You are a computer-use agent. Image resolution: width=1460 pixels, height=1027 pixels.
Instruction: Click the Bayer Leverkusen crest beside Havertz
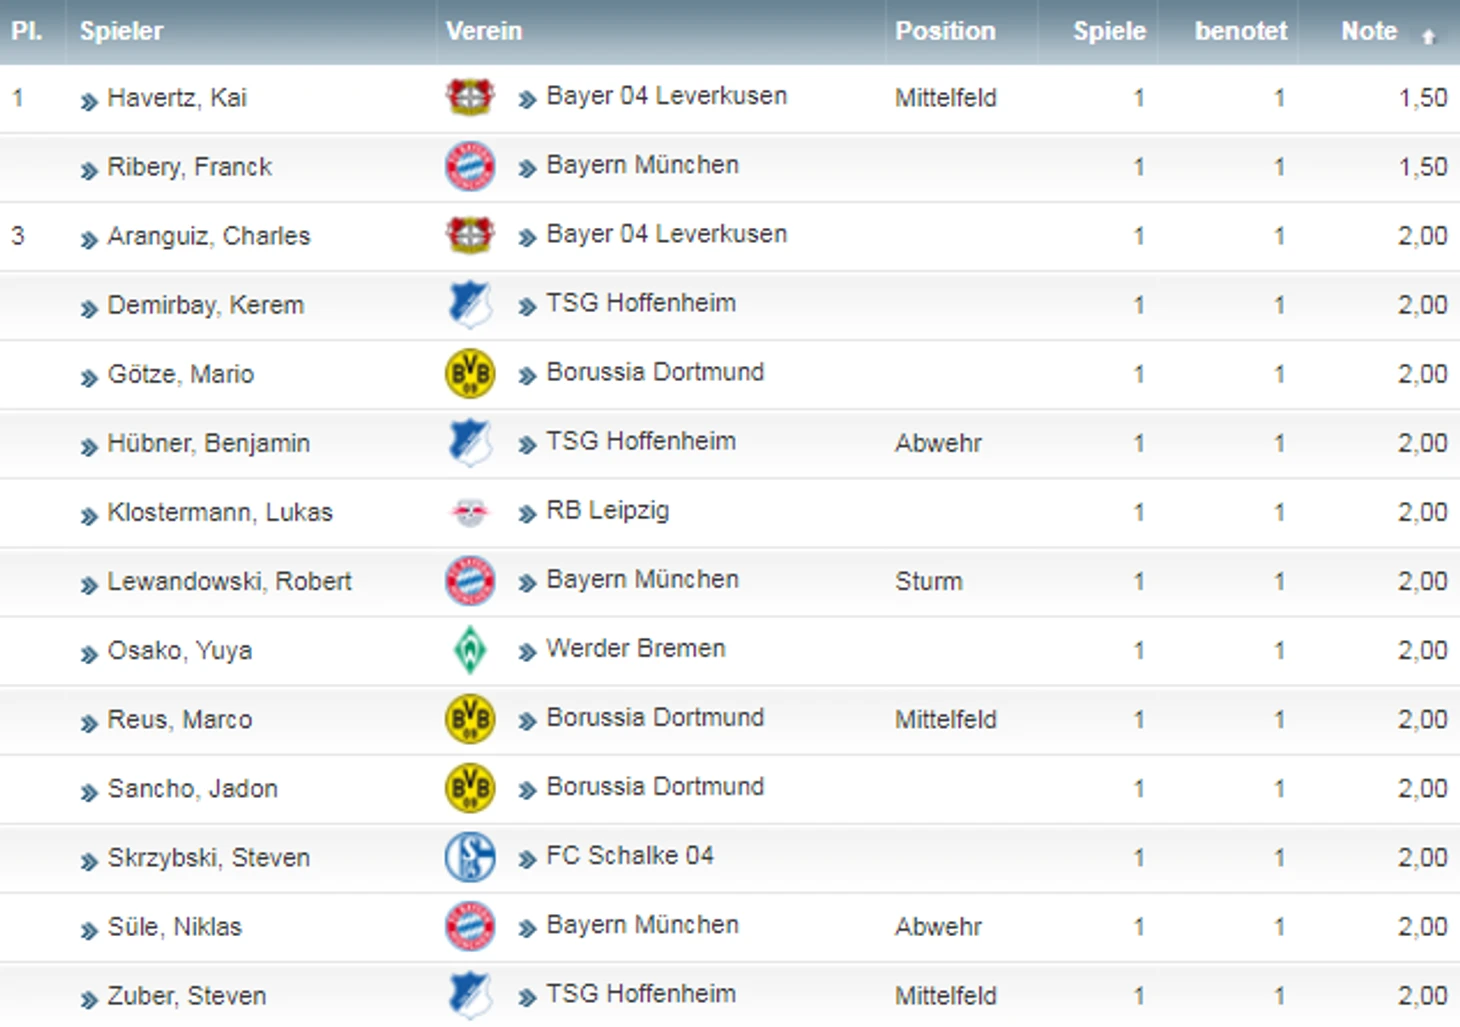[x=470, y=97]
